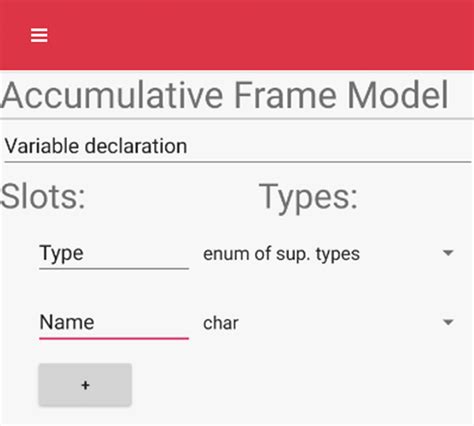Click the 'Name' text in slot field

pyautogui.click(x=67, y=322)
